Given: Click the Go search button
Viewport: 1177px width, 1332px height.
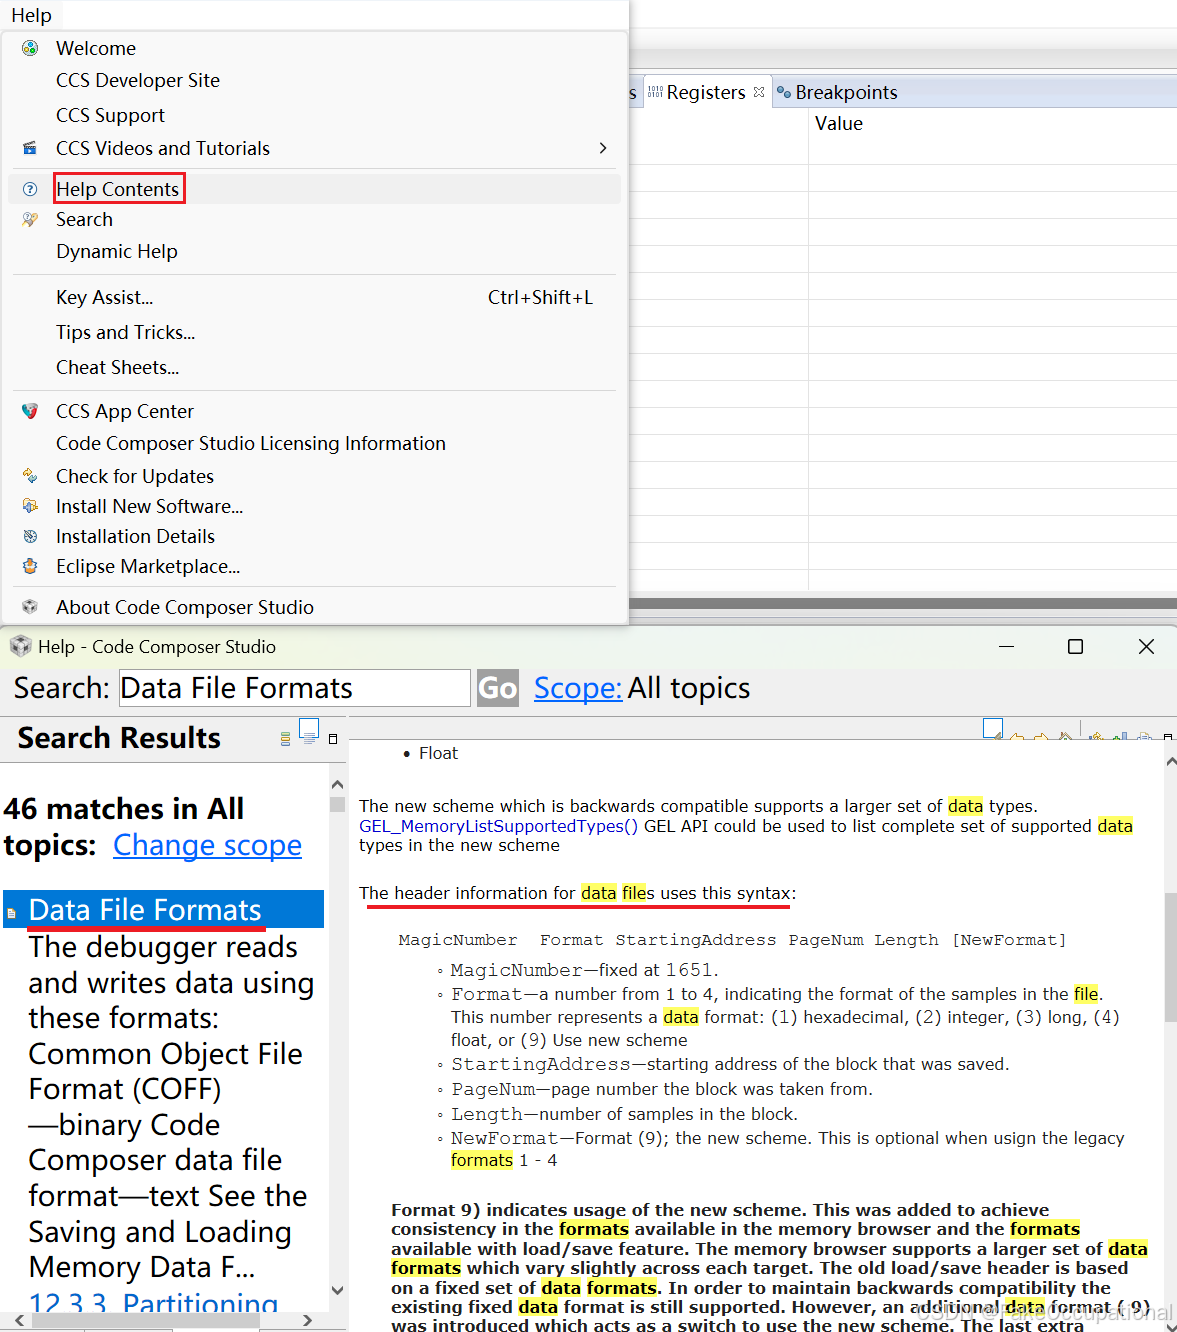Looking at the screenshot, I should point(498,688).
